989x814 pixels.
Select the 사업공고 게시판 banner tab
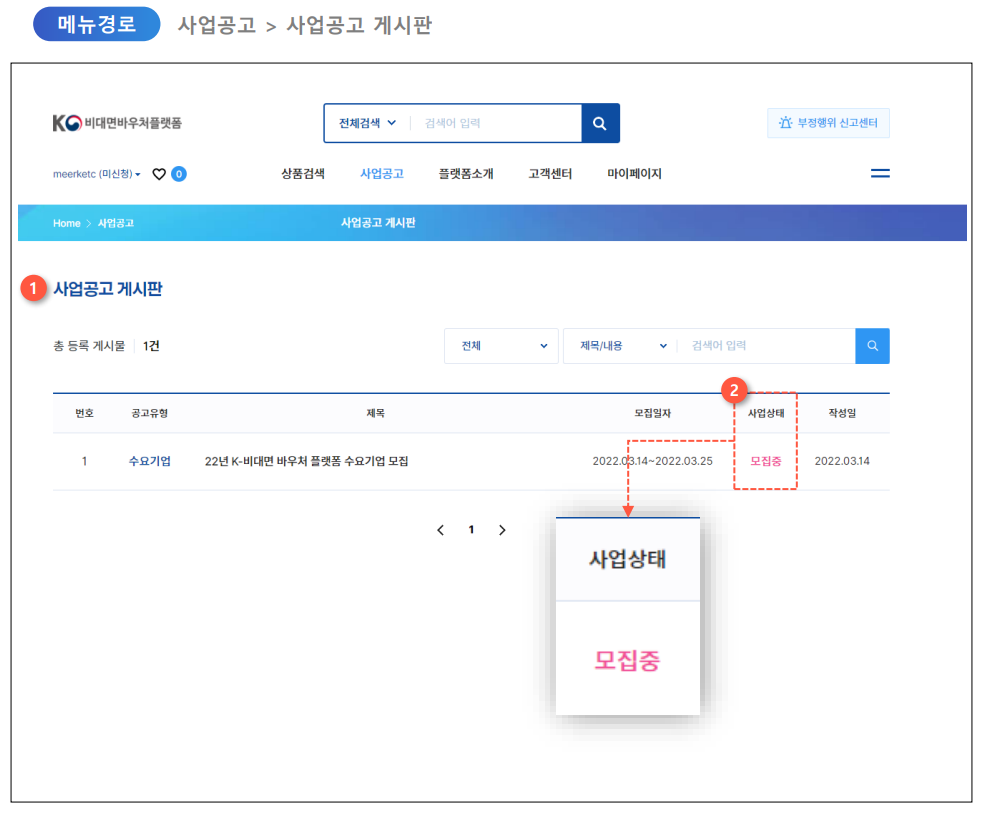(378, 223)
